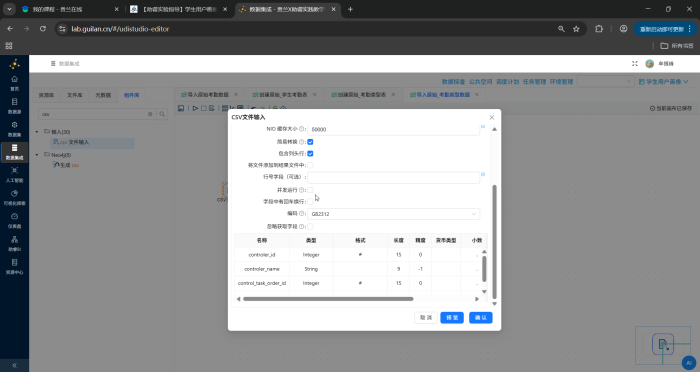Viewport: 700px width, 372px height.
Task: Switch to 文件库 tab
Action: click(x=75, y=95)
